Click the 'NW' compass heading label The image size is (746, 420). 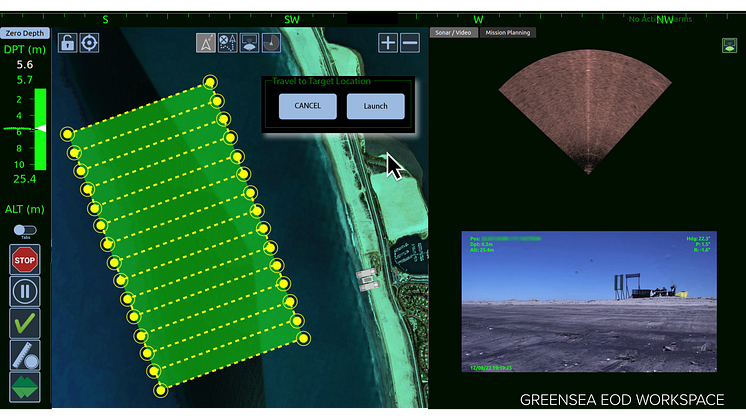click(x=665, y=20)
